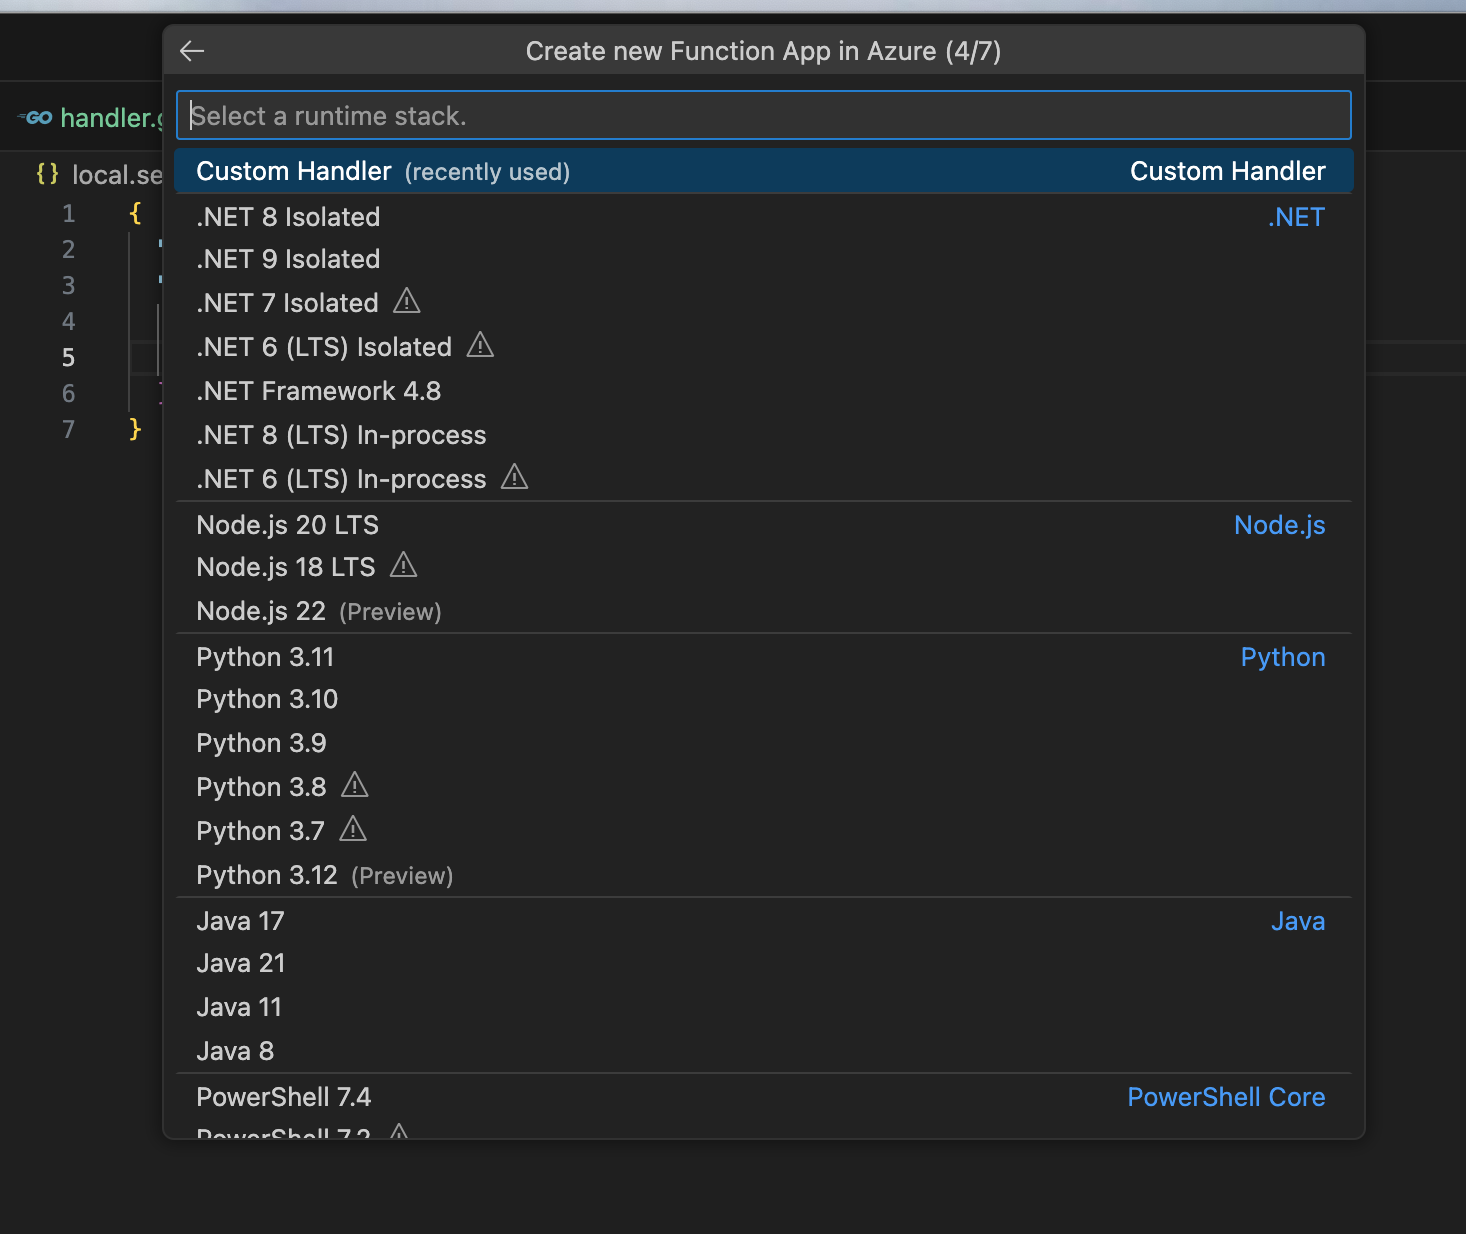
Task: Click warning icon beside Python 3.7
Action: click(353, 829)
